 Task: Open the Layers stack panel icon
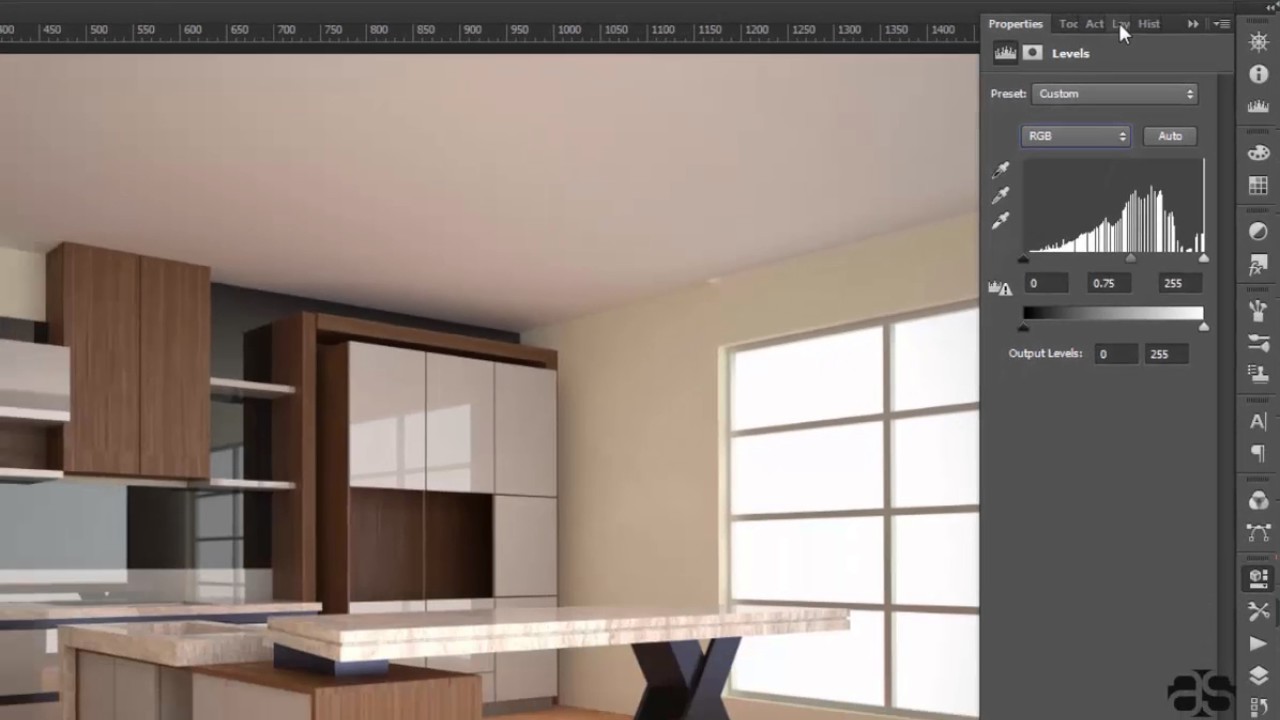(1258, 676)
